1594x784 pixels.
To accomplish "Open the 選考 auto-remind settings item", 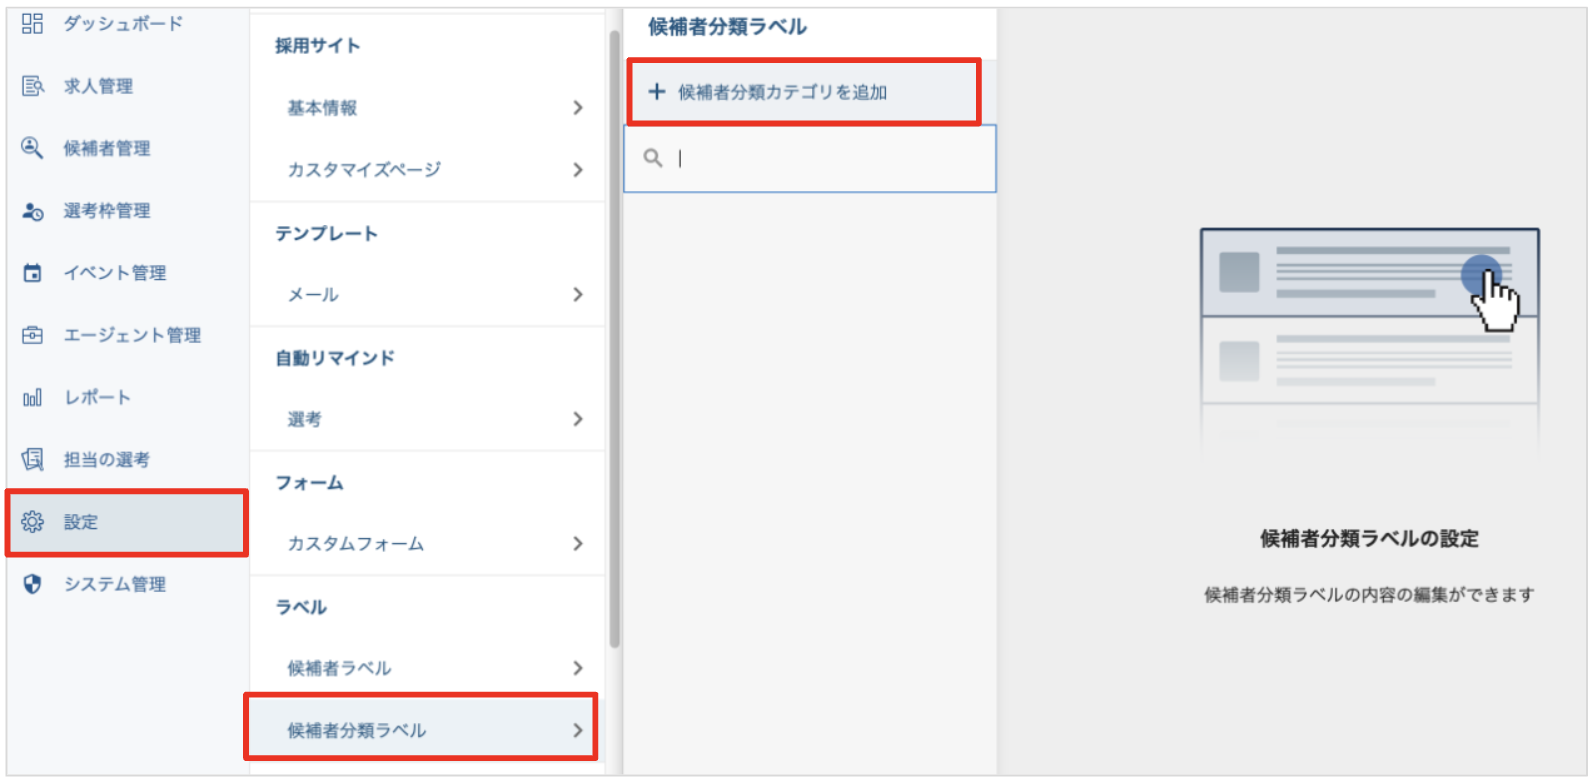I will [x=430, y=419].
